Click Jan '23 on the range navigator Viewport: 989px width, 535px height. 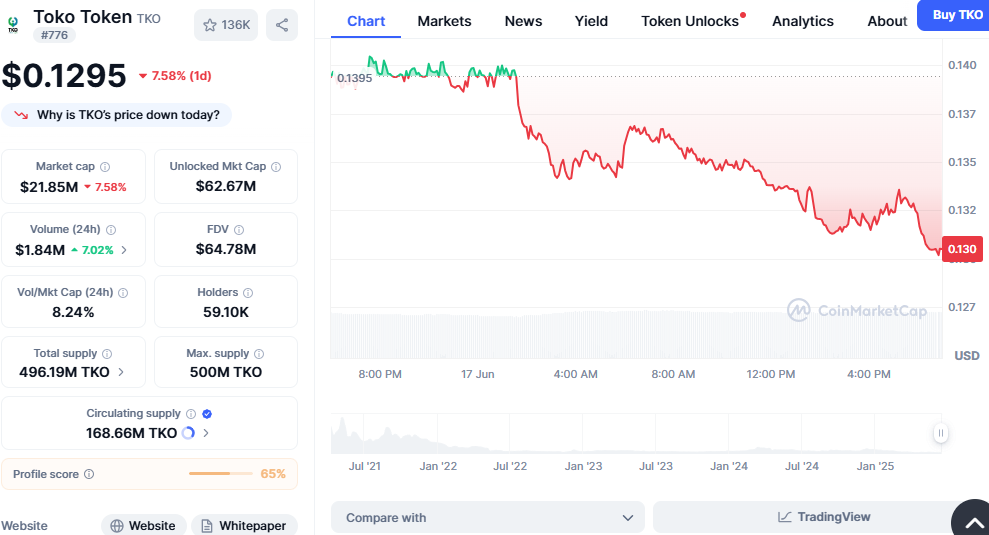(x=583, y=466)
